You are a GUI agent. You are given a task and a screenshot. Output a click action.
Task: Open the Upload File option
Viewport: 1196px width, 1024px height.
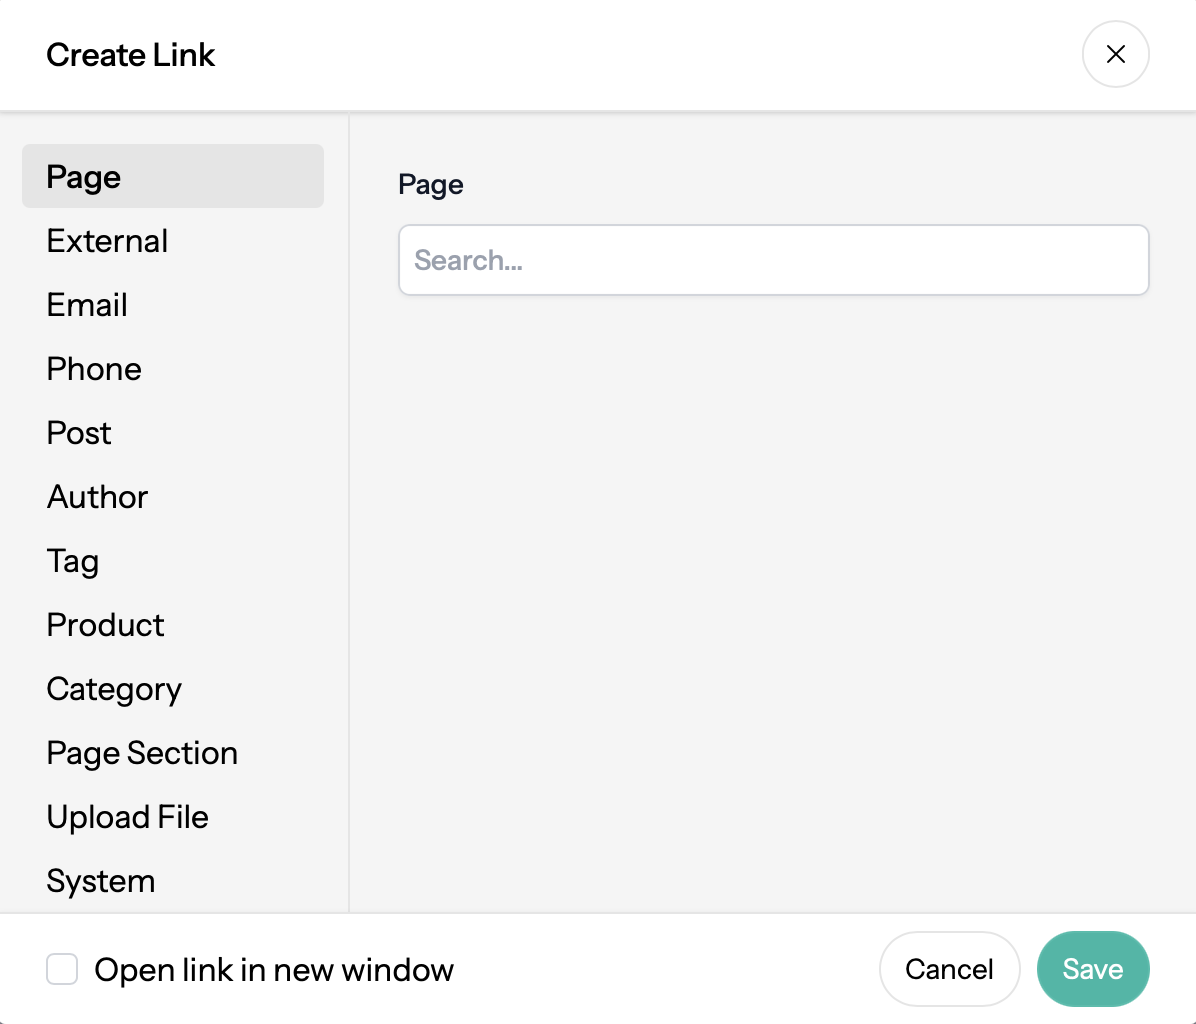click(x=127, y=816)
